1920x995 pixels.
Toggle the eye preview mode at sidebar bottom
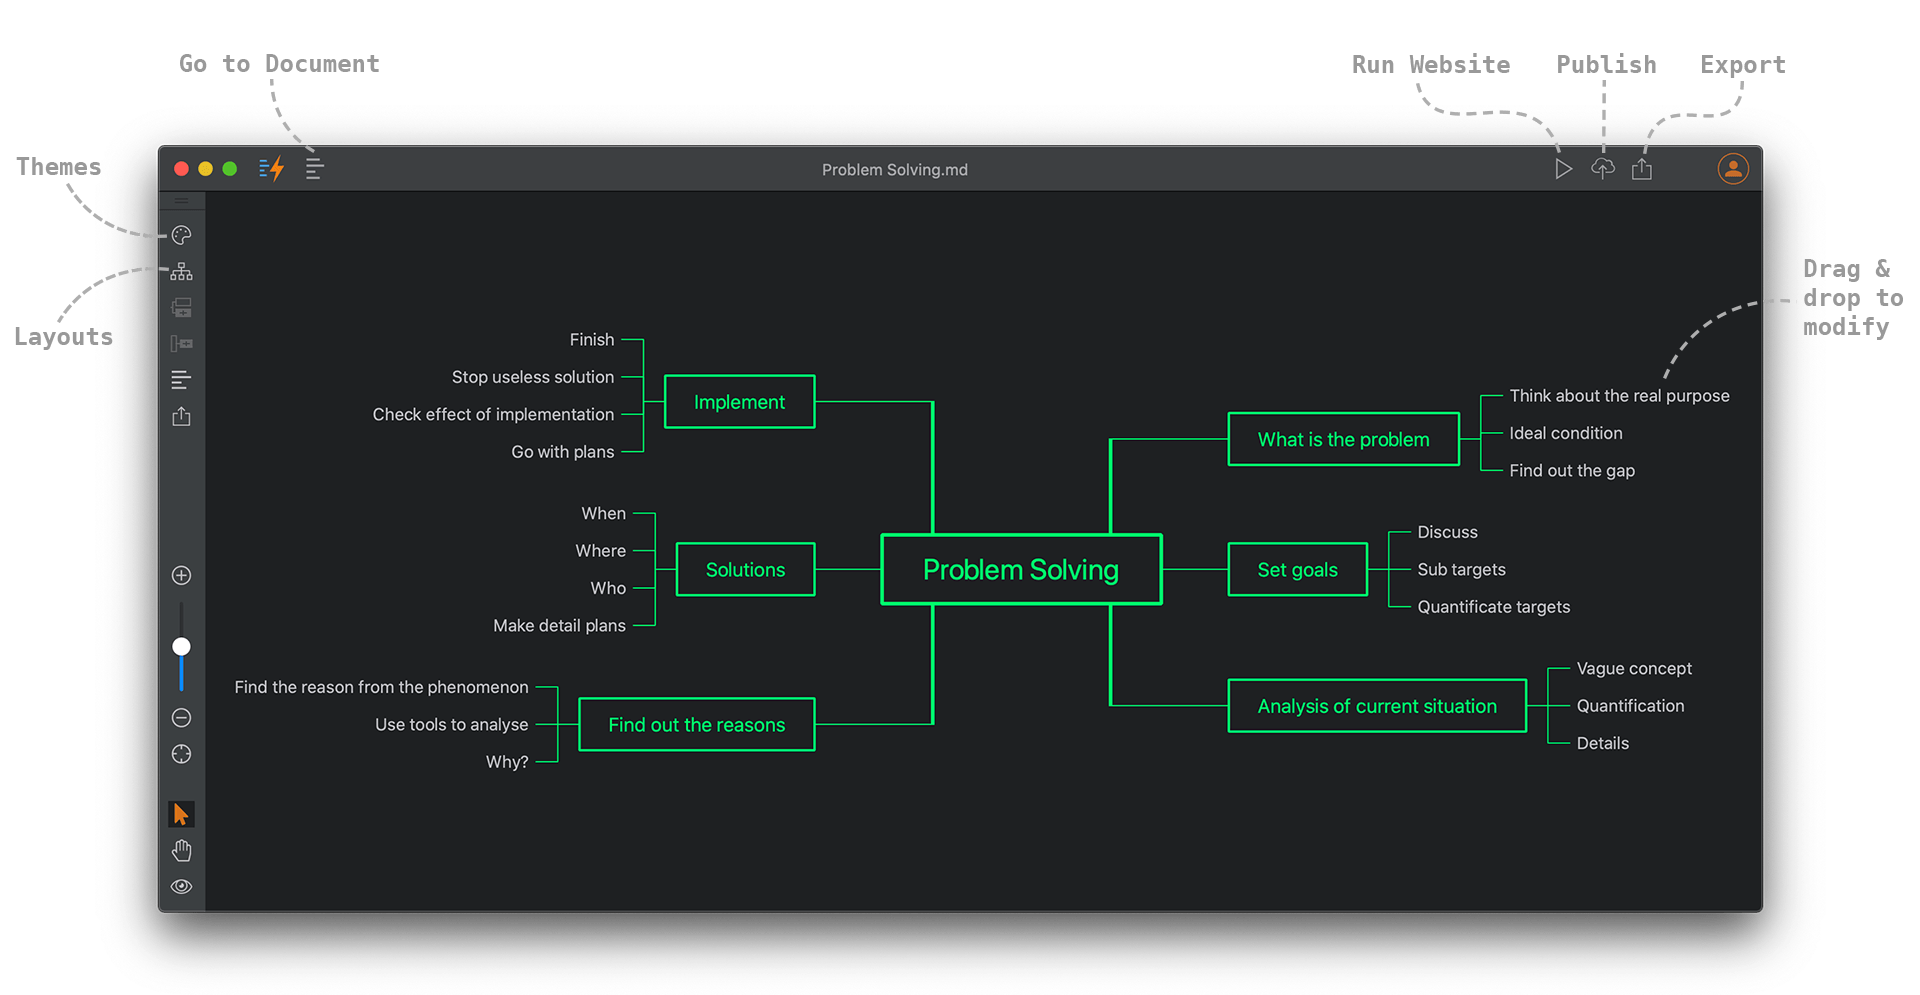coord(181,886)
